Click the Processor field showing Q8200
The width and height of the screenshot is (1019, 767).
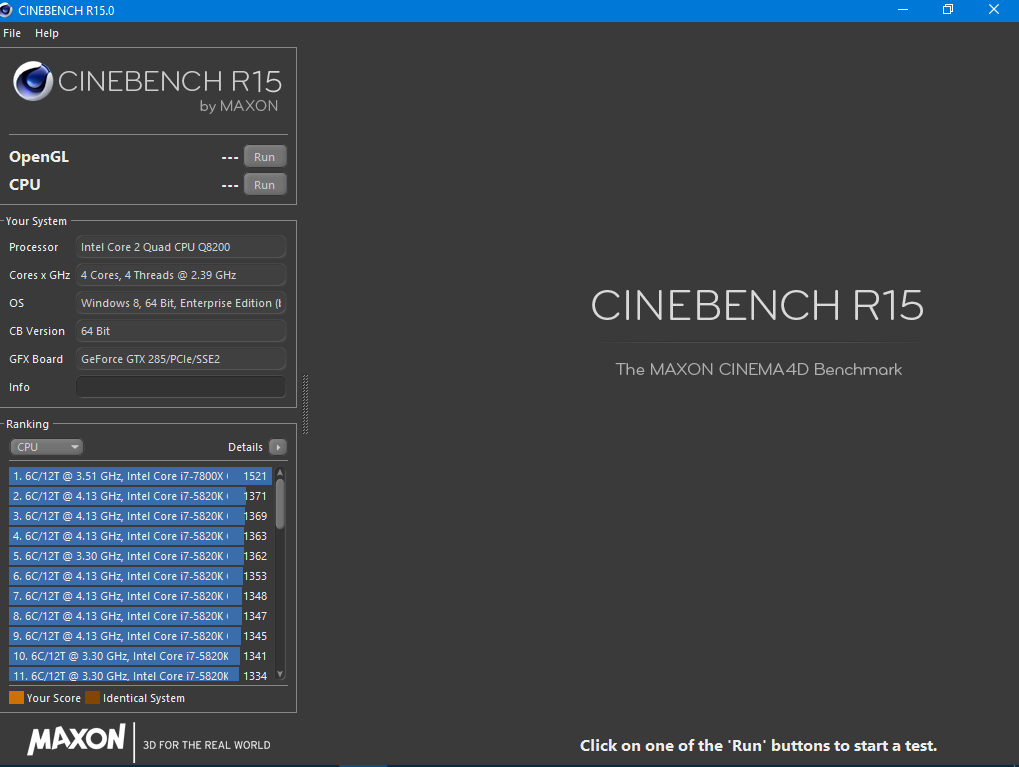[181, 247]
